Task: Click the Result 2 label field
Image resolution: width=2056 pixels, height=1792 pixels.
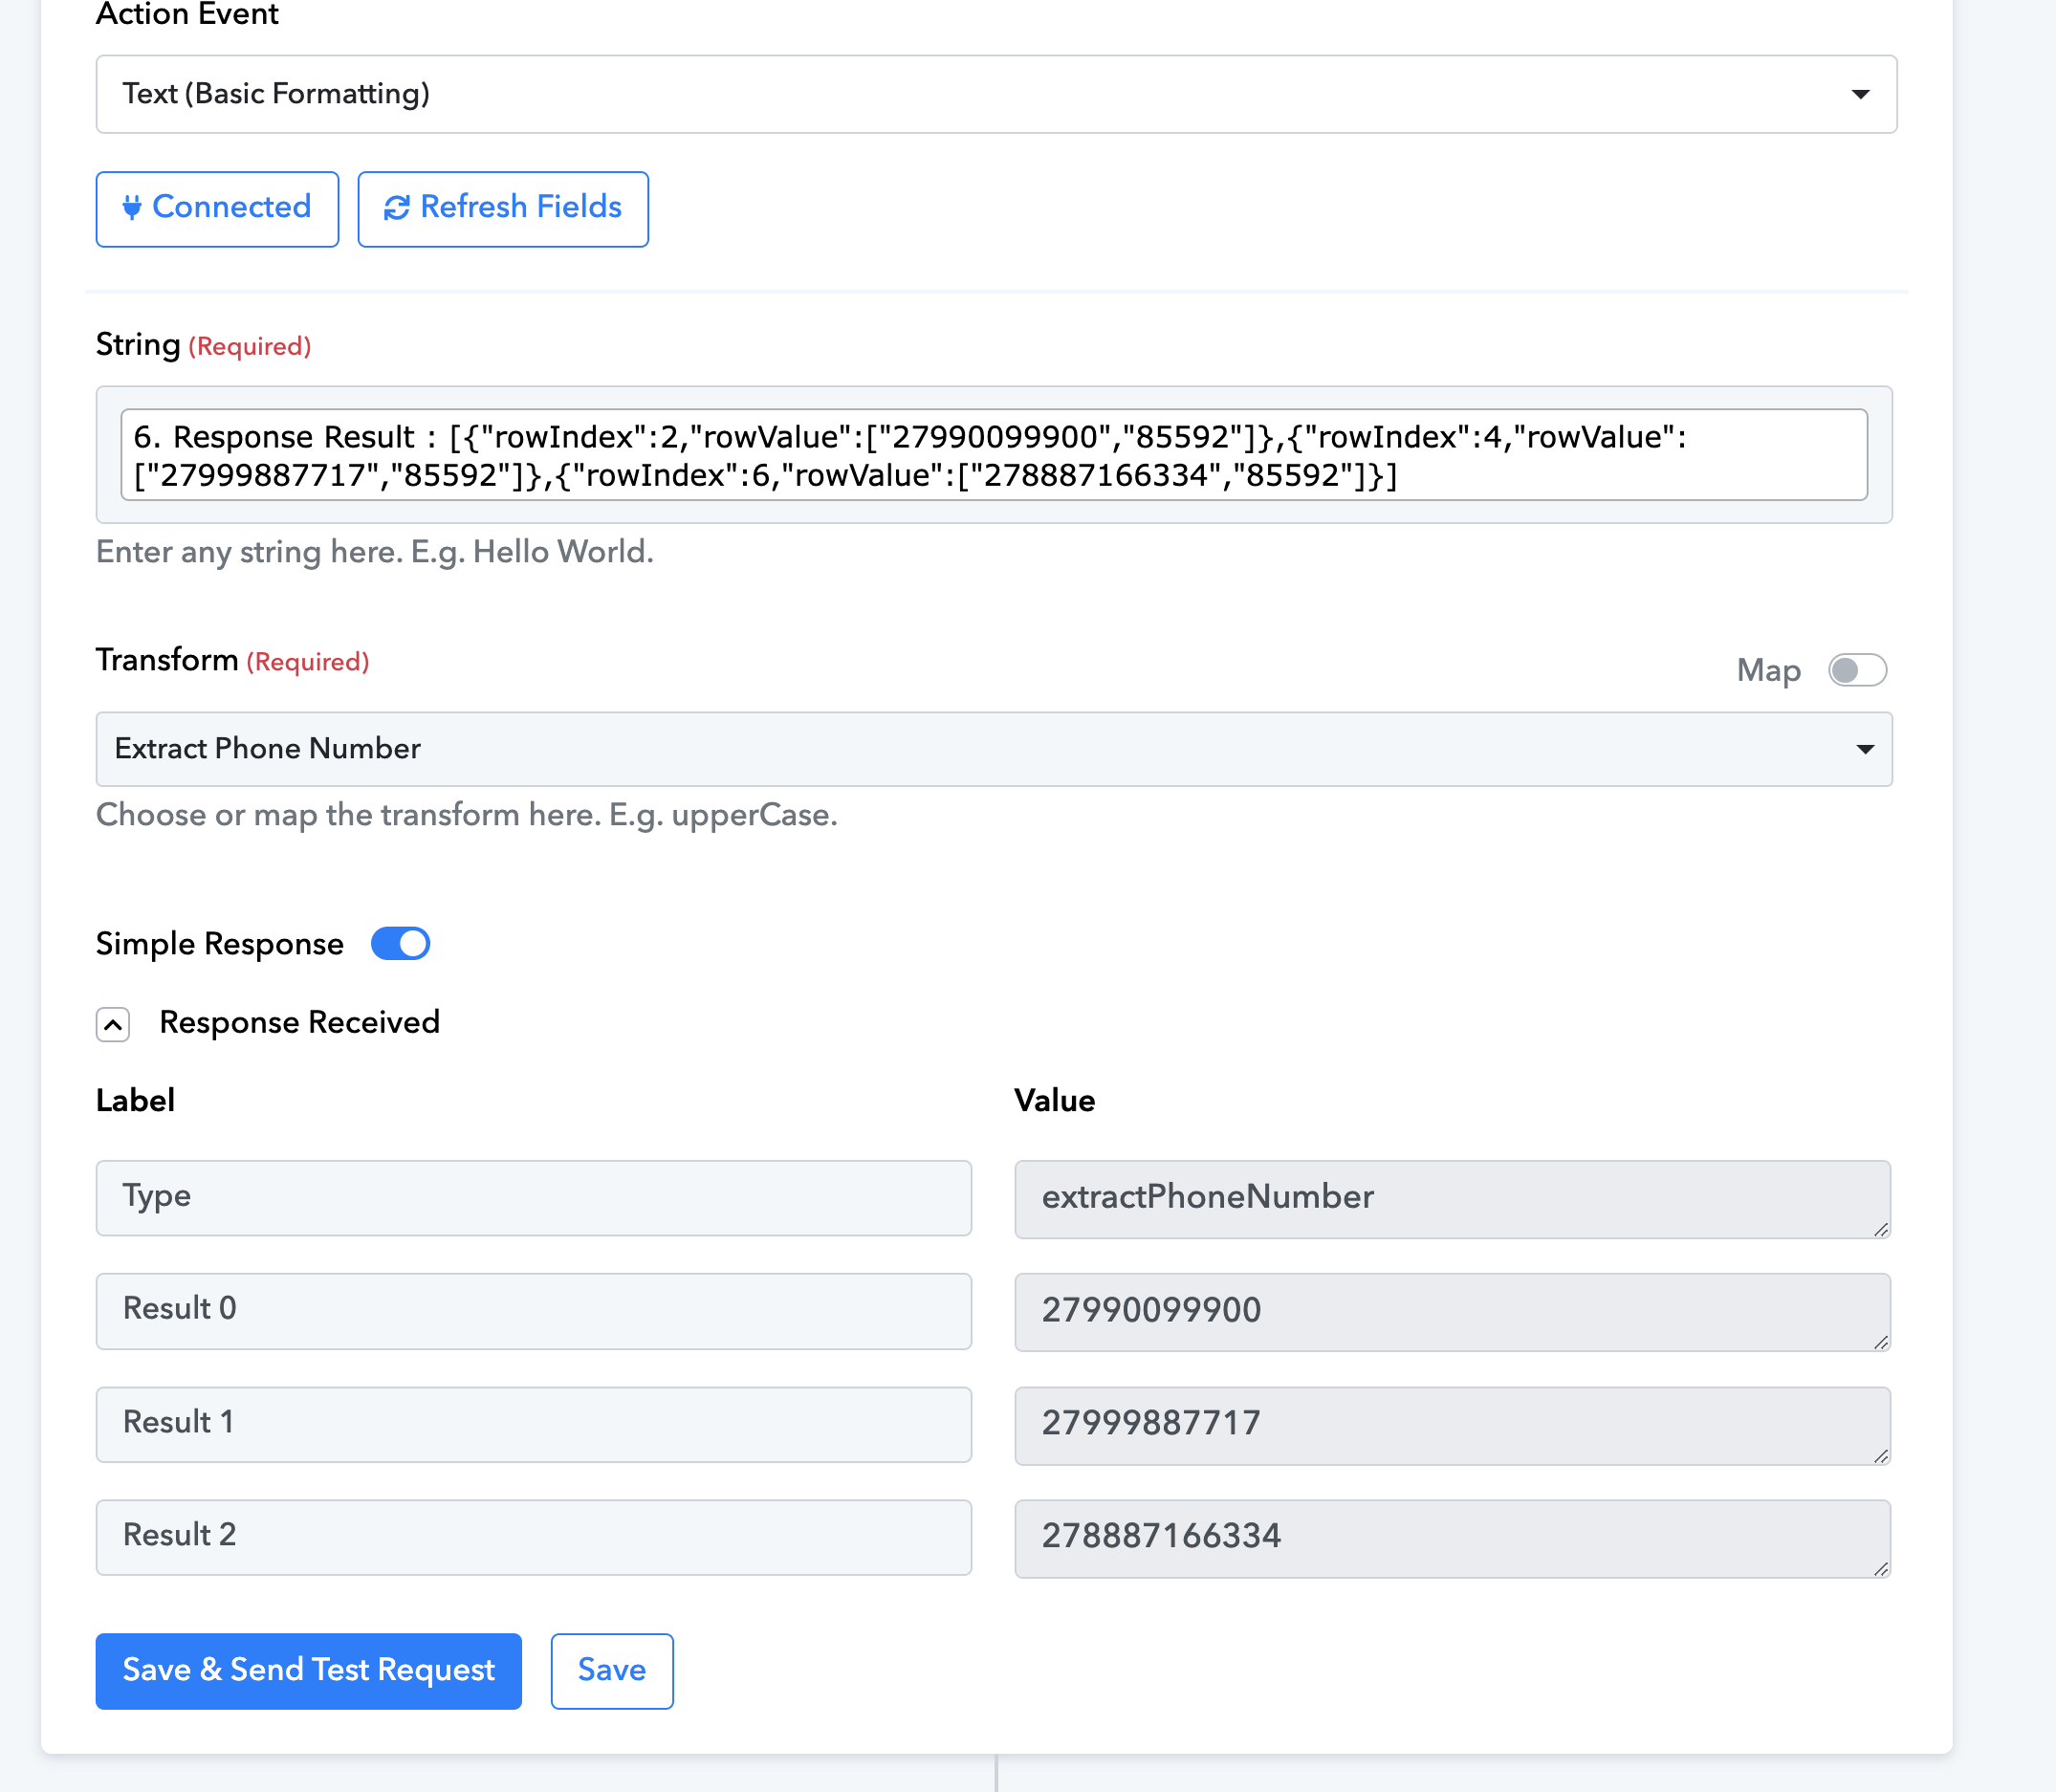Action: tap(534, 1537)
